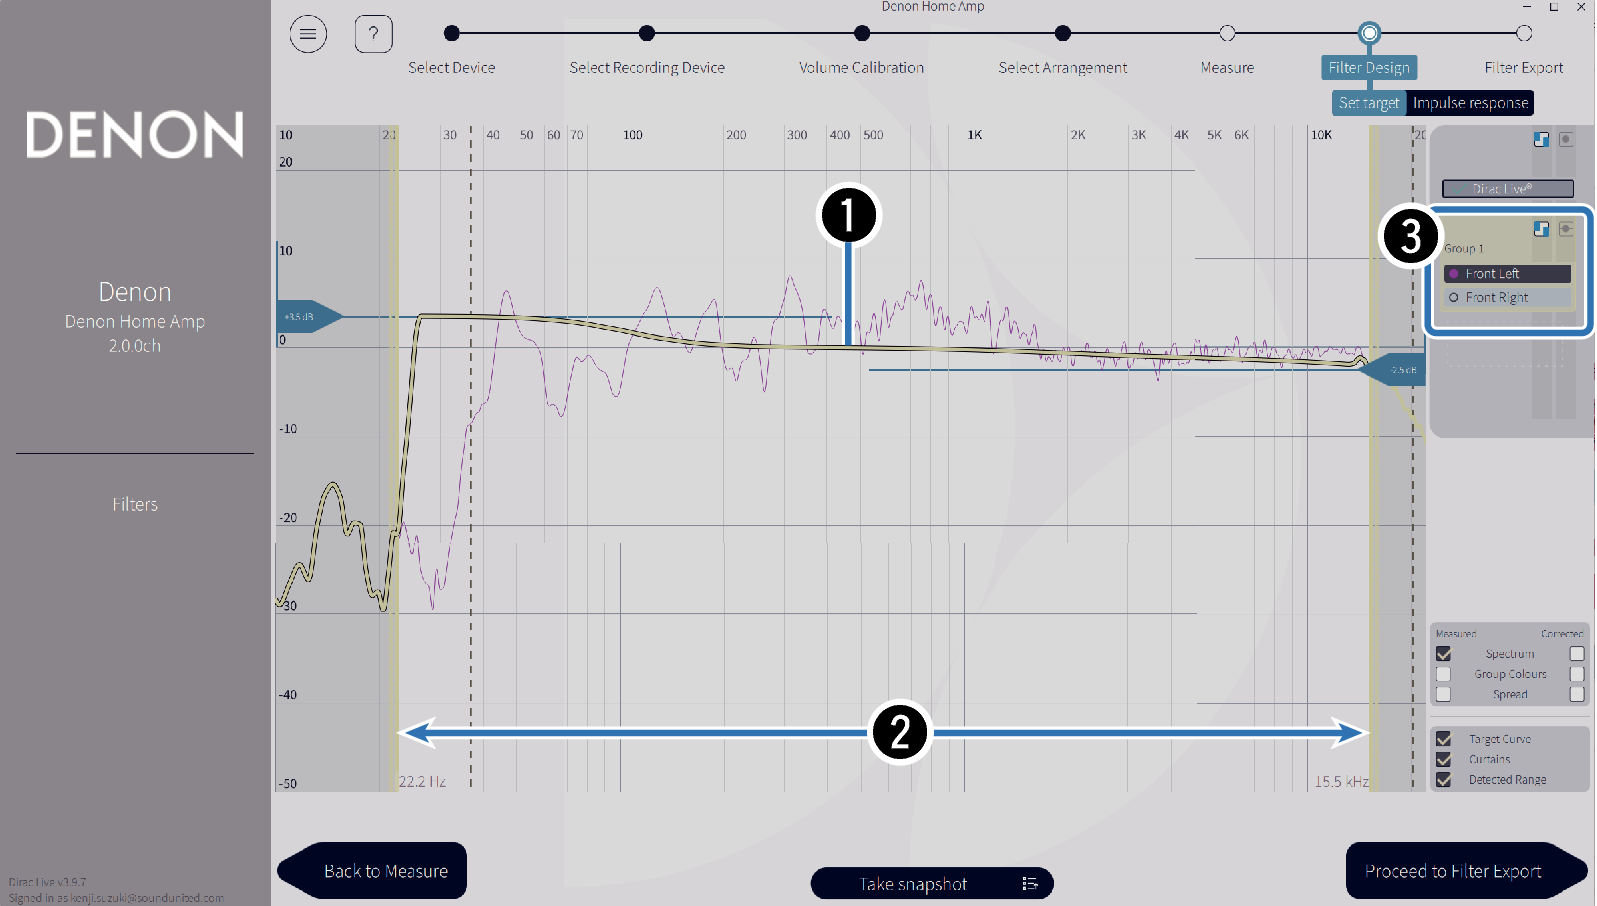Open the Filters section in the sidebar
The height and width of the screenshot is (906, 1597).
pos(135,505)
